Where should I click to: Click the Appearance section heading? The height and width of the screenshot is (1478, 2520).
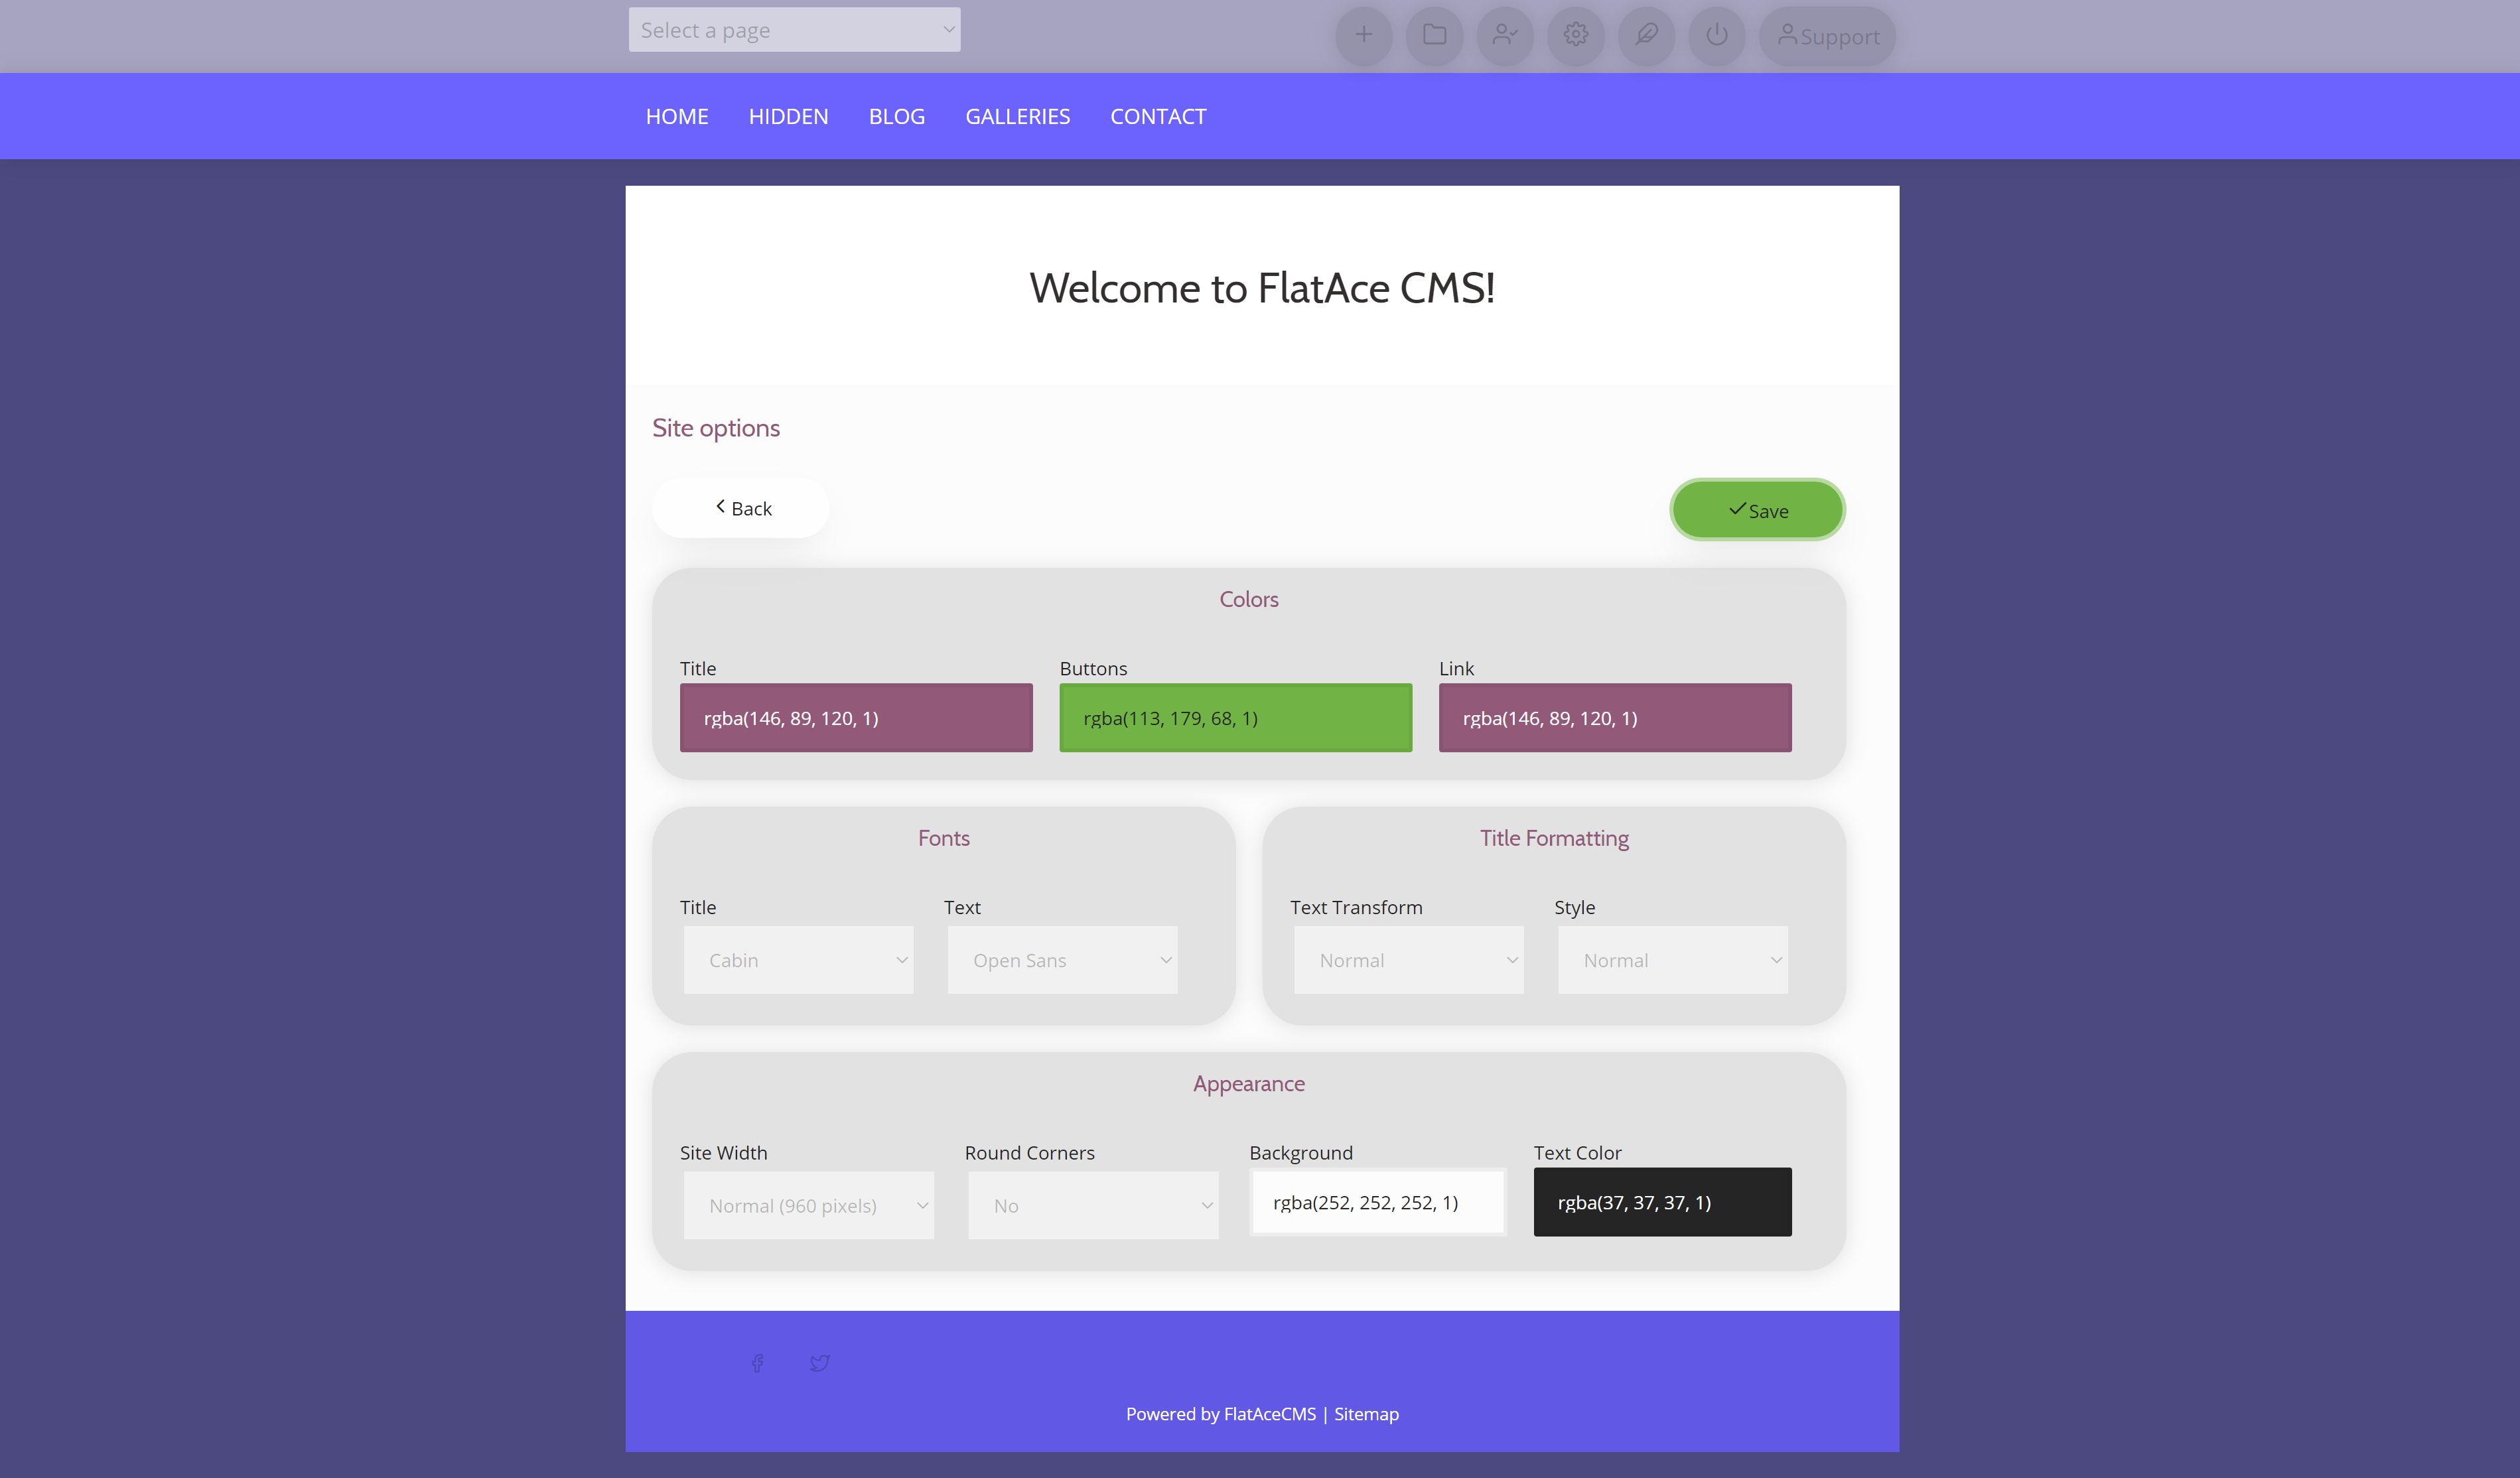pyautogui.click(x=1249, y=1084)
